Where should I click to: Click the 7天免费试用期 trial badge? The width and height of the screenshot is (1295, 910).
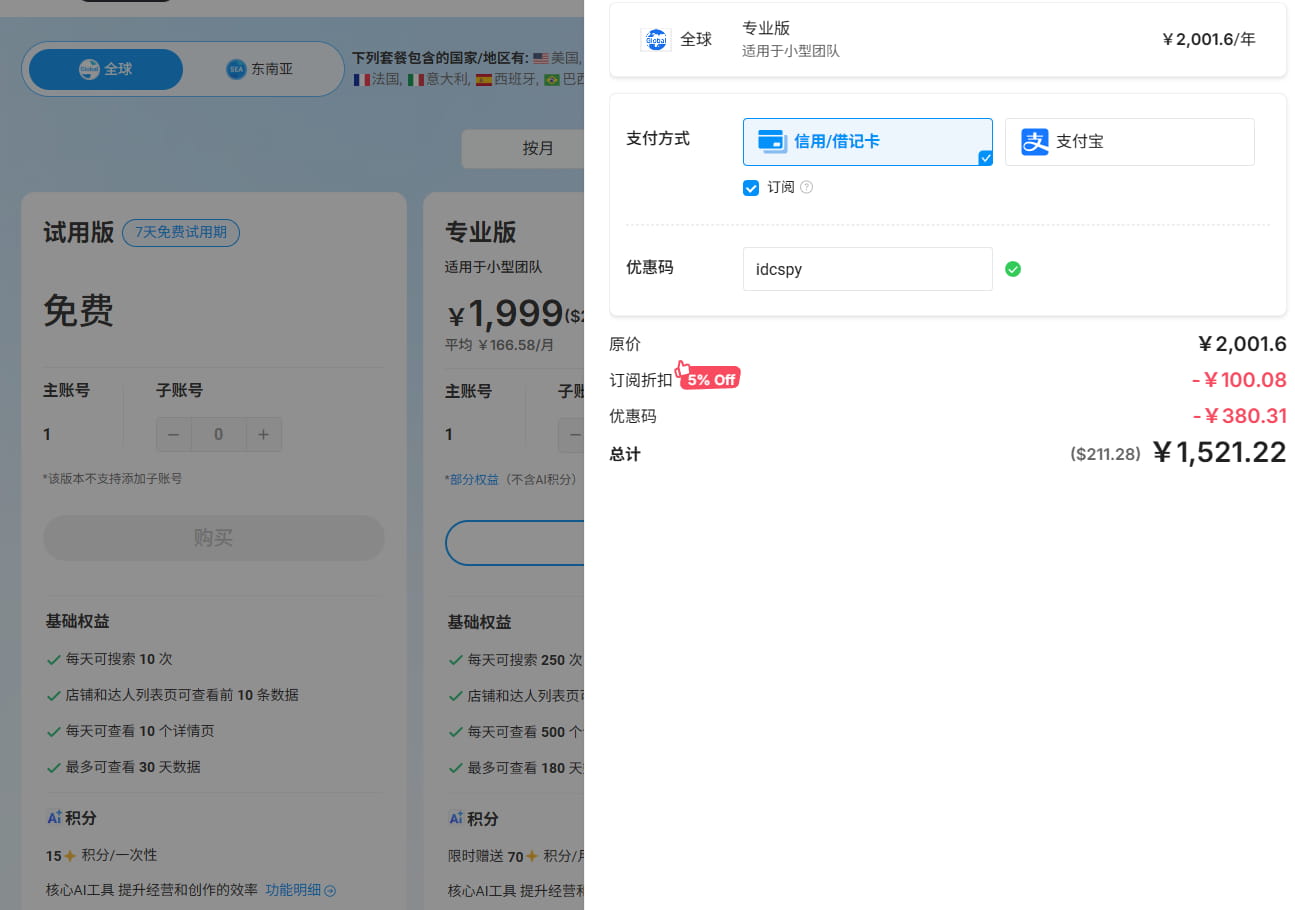181,232
